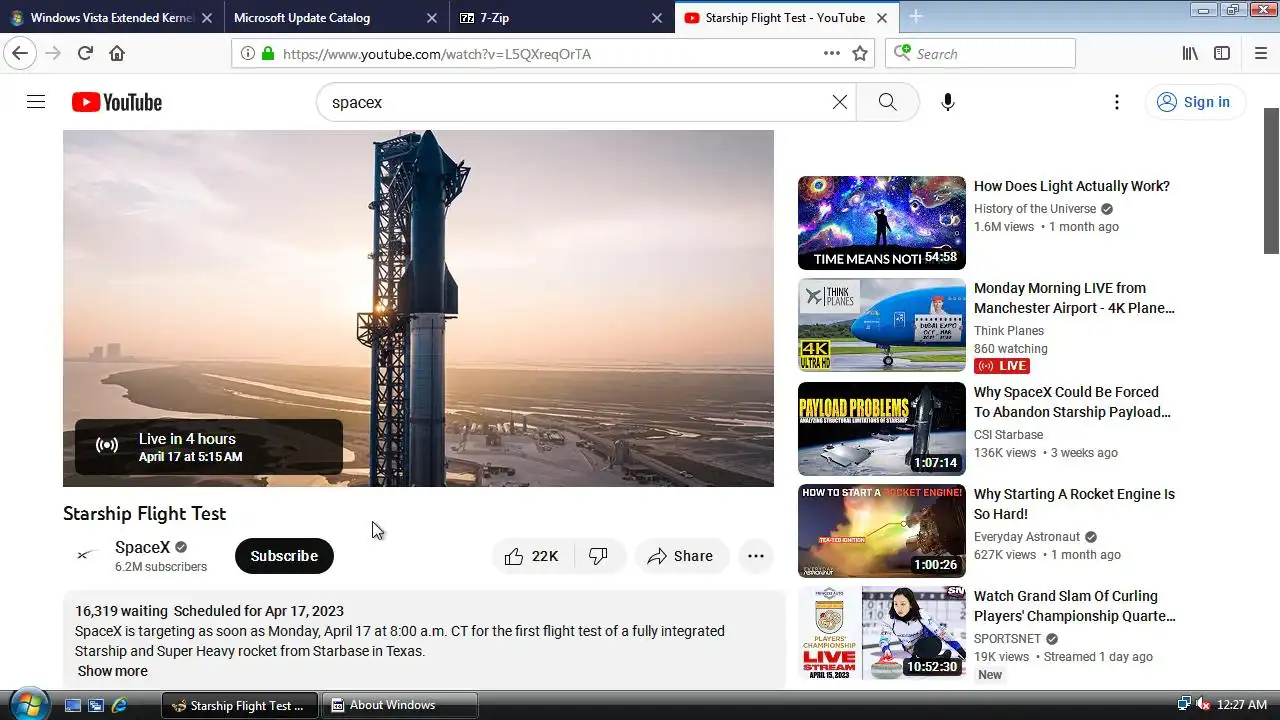Open the Payload Problems video thumbnail

pos(882,428)
